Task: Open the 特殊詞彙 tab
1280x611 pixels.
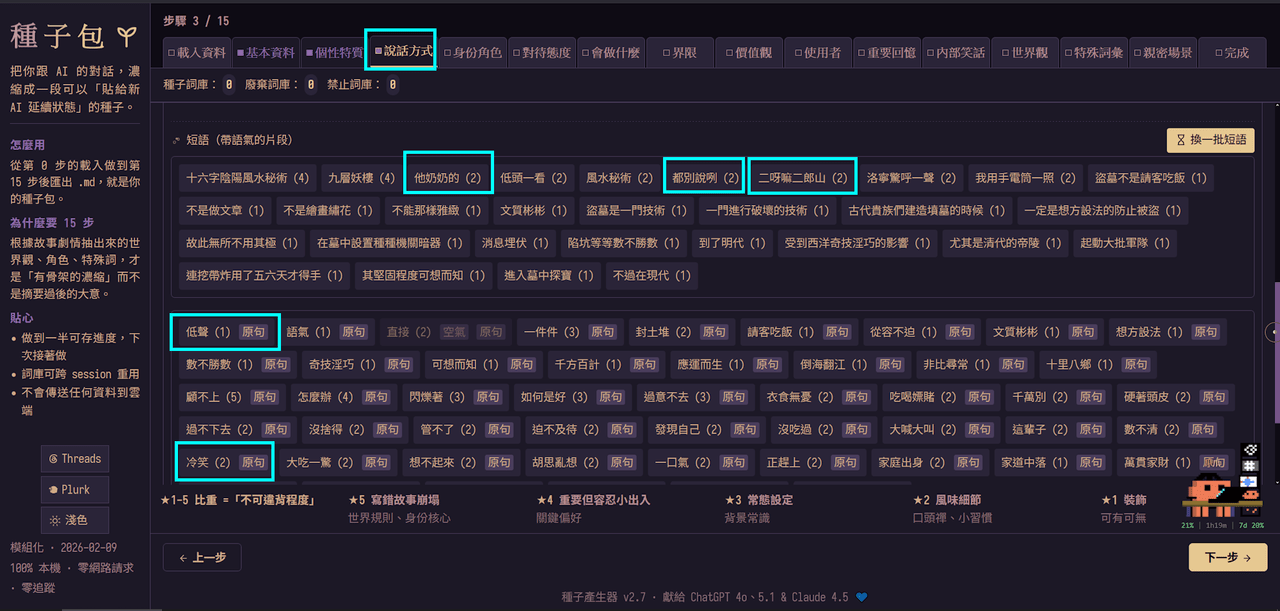Action: (1094, 53)
